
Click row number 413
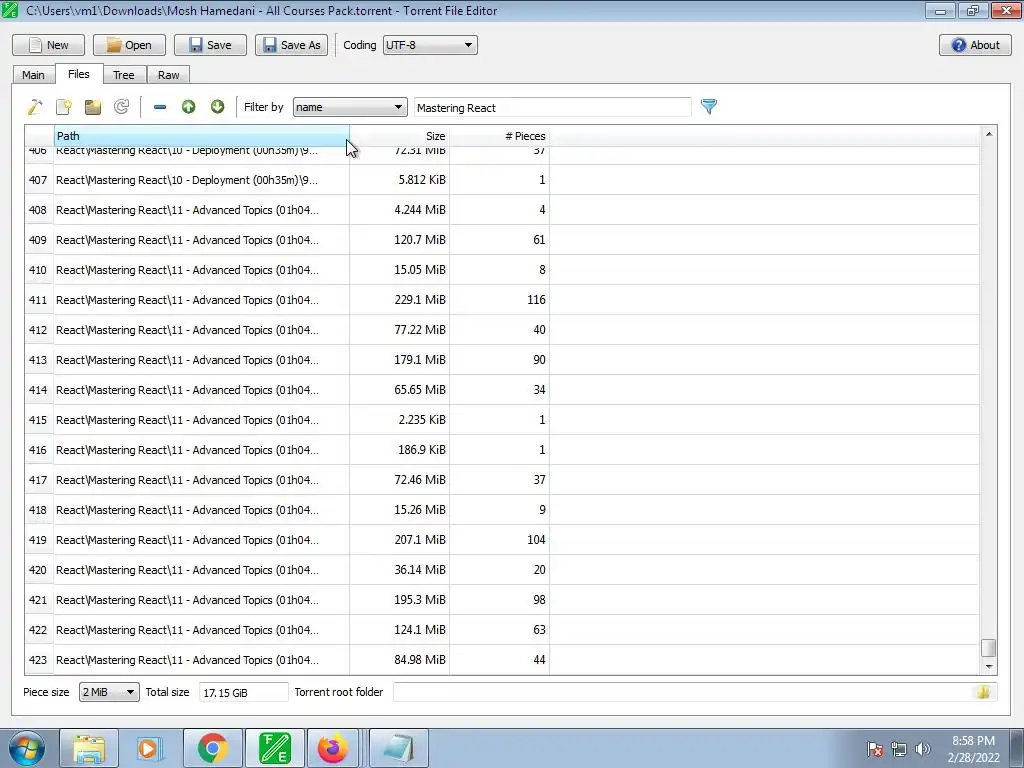tap(39, 360)
